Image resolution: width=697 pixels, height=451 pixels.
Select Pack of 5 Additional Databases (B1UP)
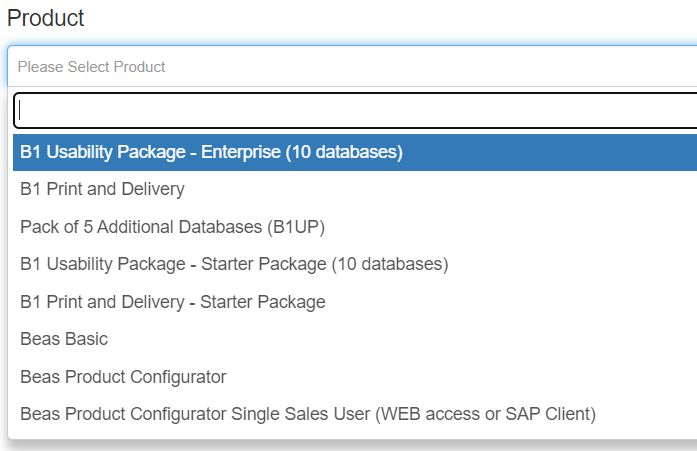(x=355, y=227)
